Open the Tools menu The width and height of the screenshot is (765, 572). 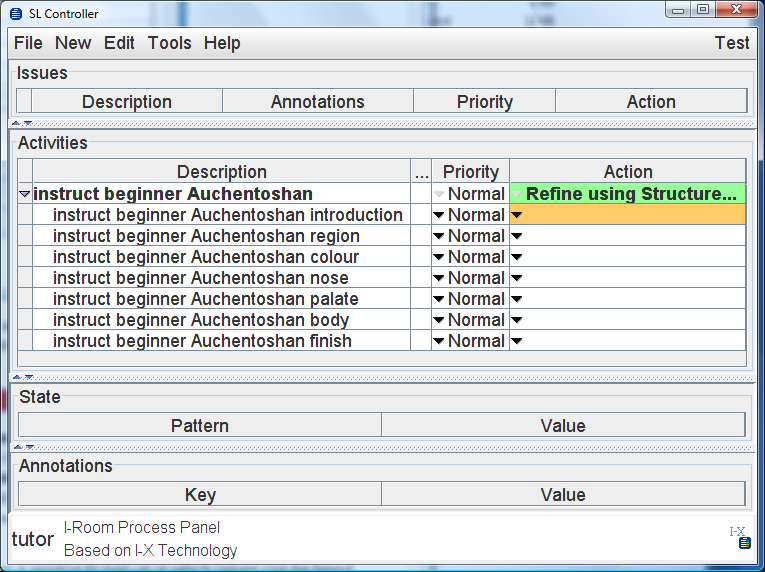pyautogui.click(x=169, y=43)
